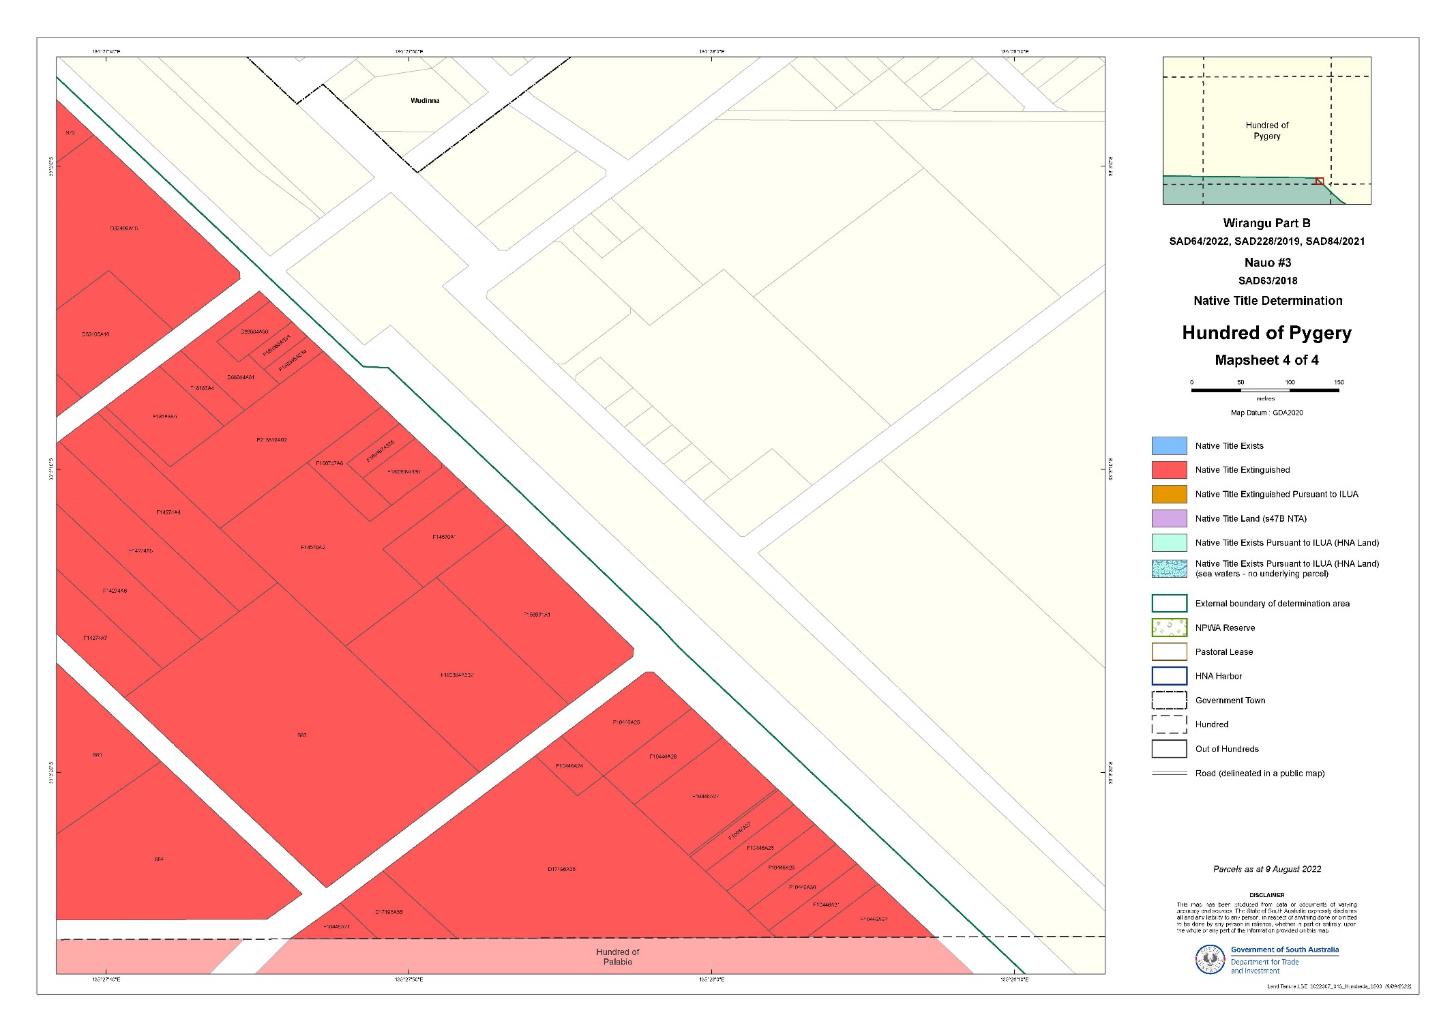Click the 'Mapsheet 4 of 4' text
Screen dimensions: 1456x1030
1266,360
